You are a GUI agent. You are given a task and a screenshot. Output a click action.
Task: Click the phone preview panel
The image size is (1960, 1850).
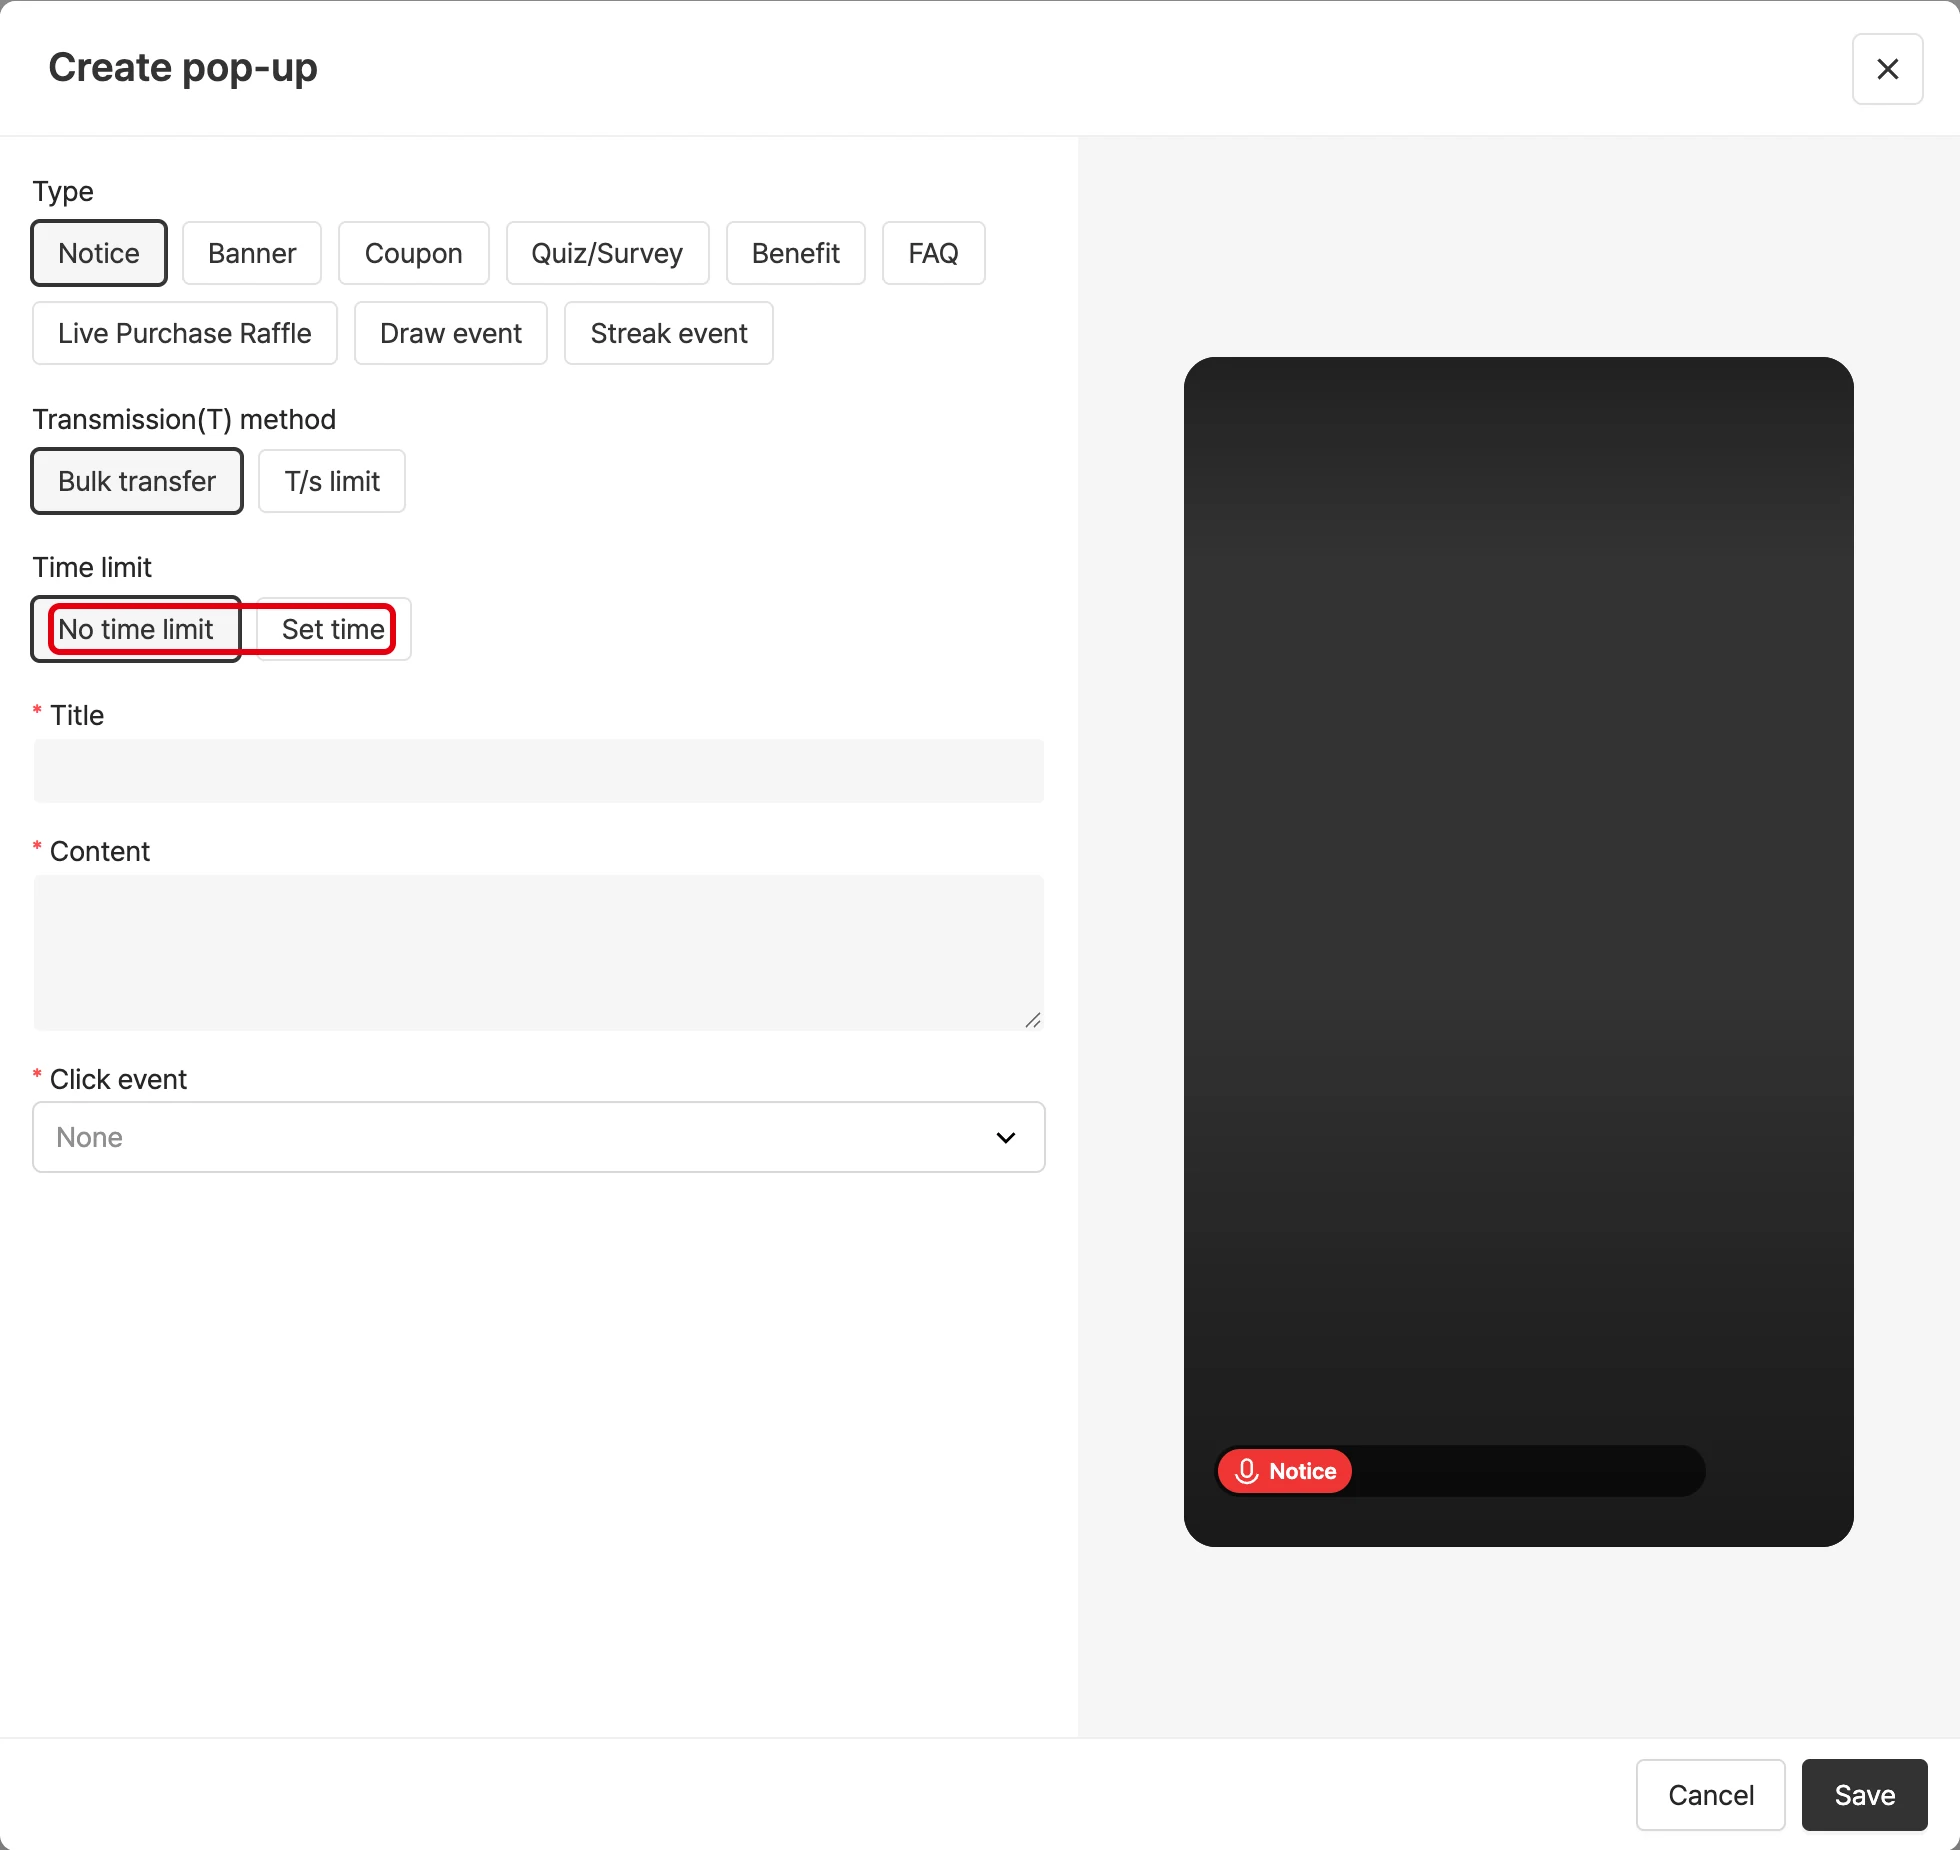(x=1519, y=952)
